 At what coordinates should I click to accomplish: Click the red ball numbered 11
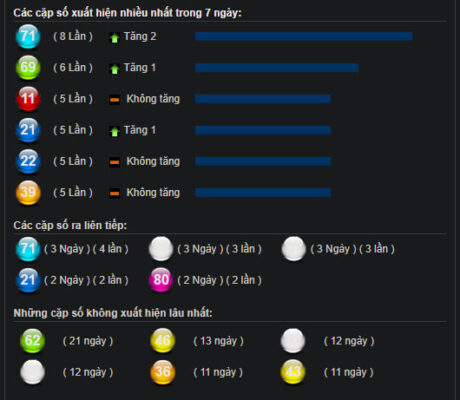pos(28,99)
